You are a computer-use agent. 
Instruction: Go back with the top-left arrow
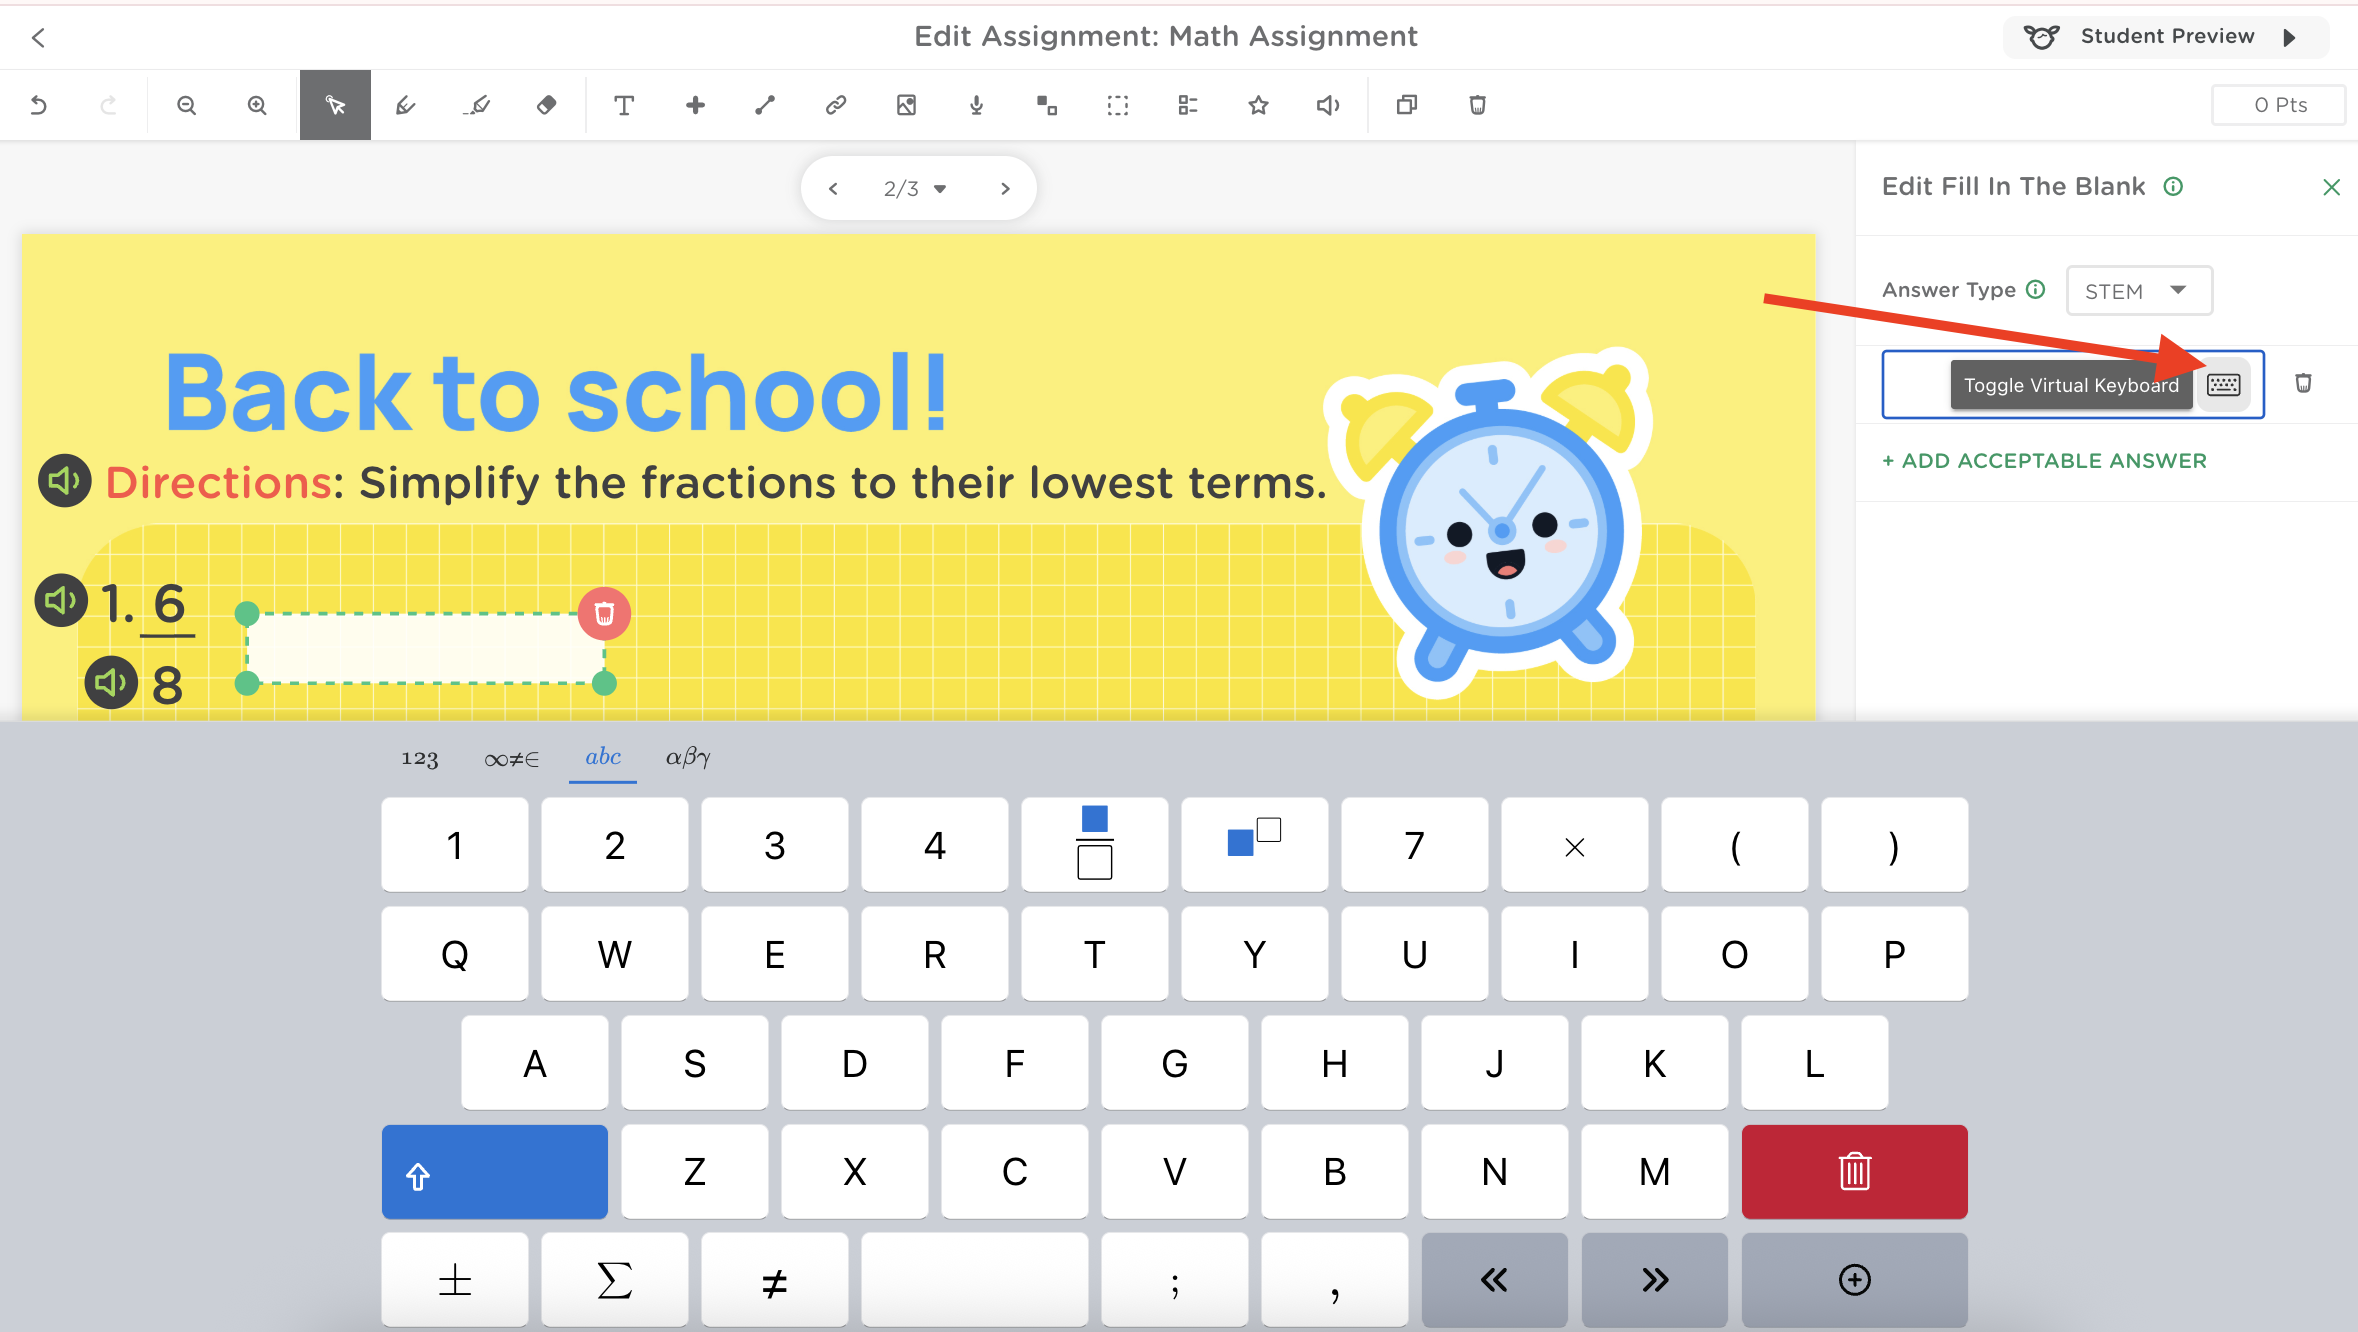pyautogui.click(x=38, y=38)
